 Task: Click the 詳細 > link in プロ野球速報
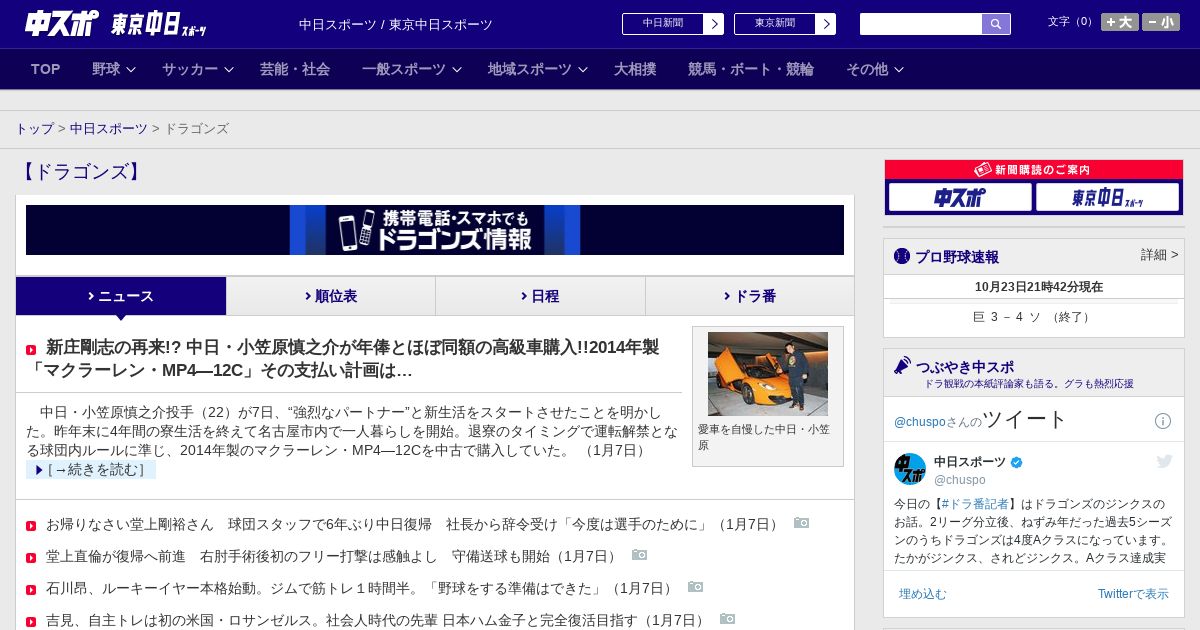1160,255
